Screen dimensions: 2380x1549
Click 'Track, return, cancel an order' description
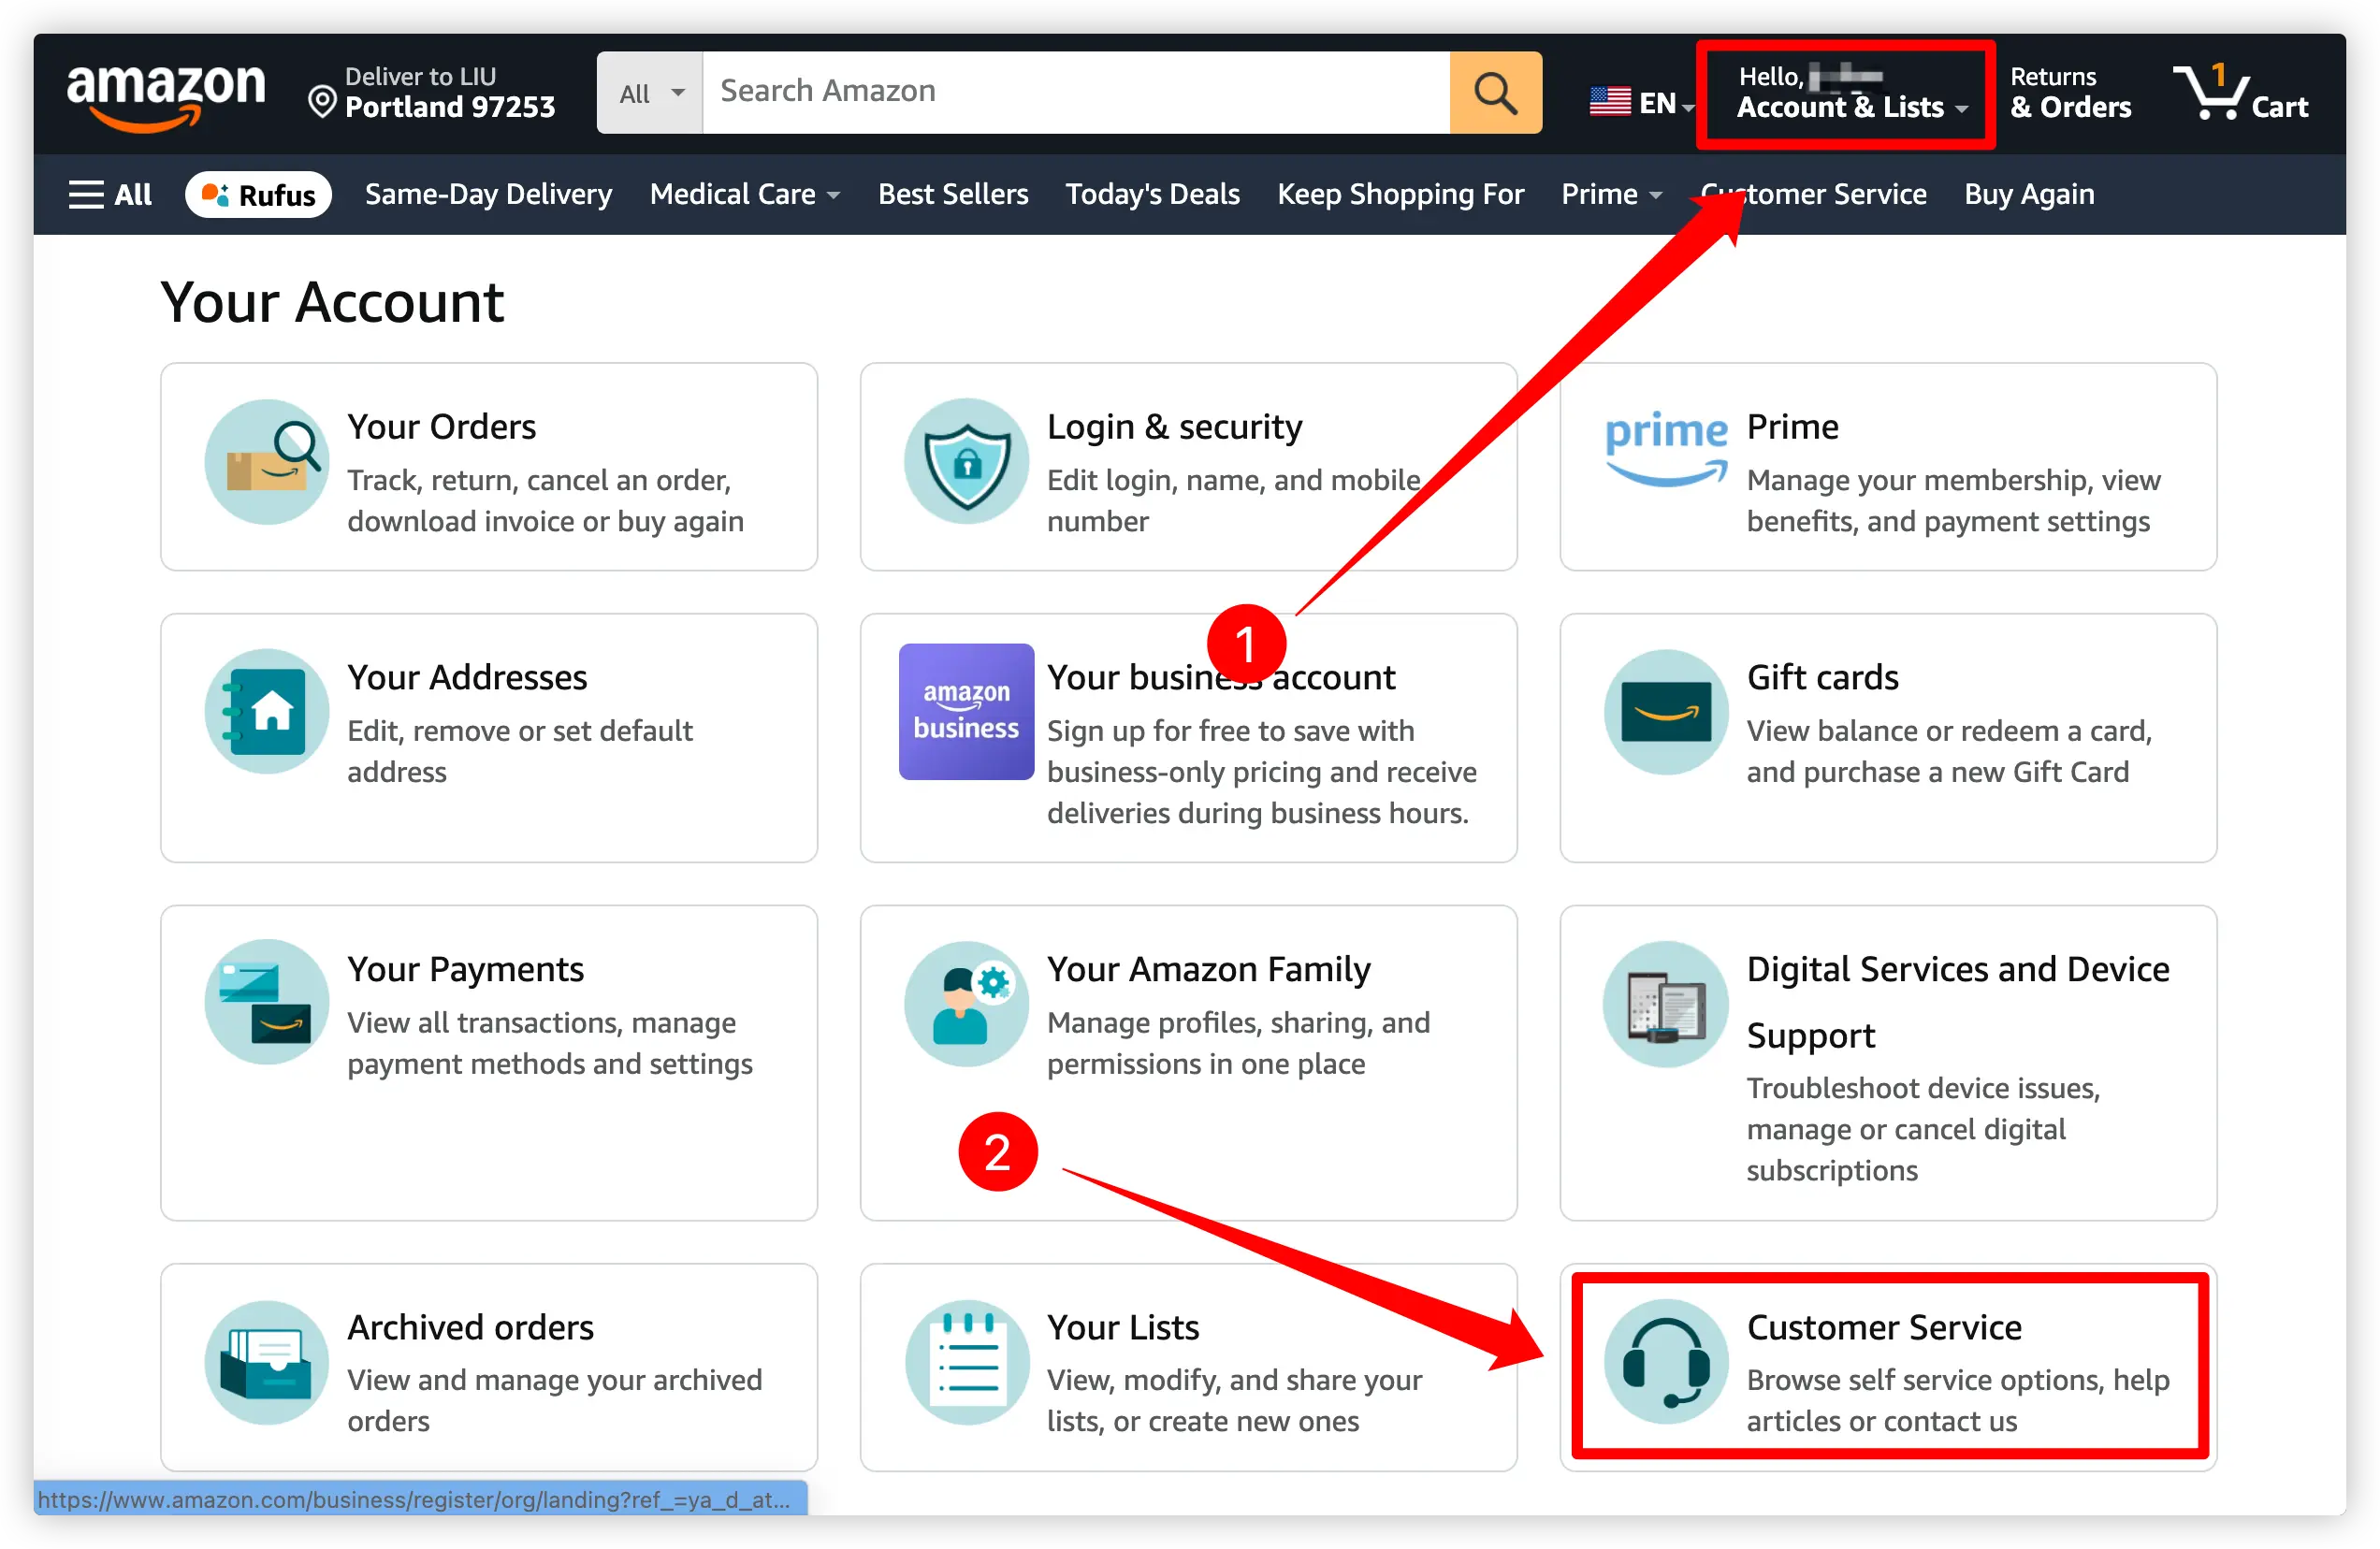(545, 500)
